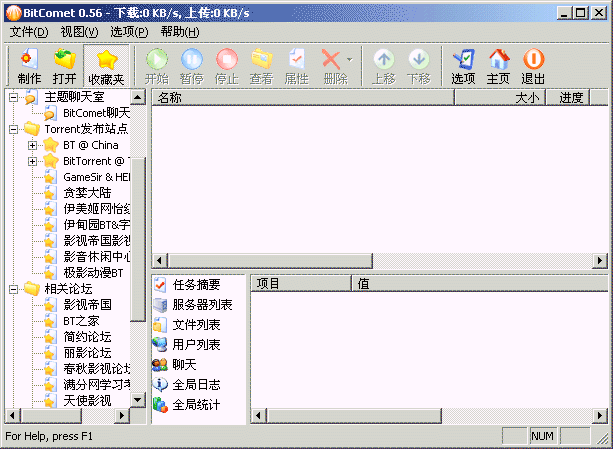613x449 pixels.
Task: Click the BitComet title bar application icon
Action: pos(13,13)
